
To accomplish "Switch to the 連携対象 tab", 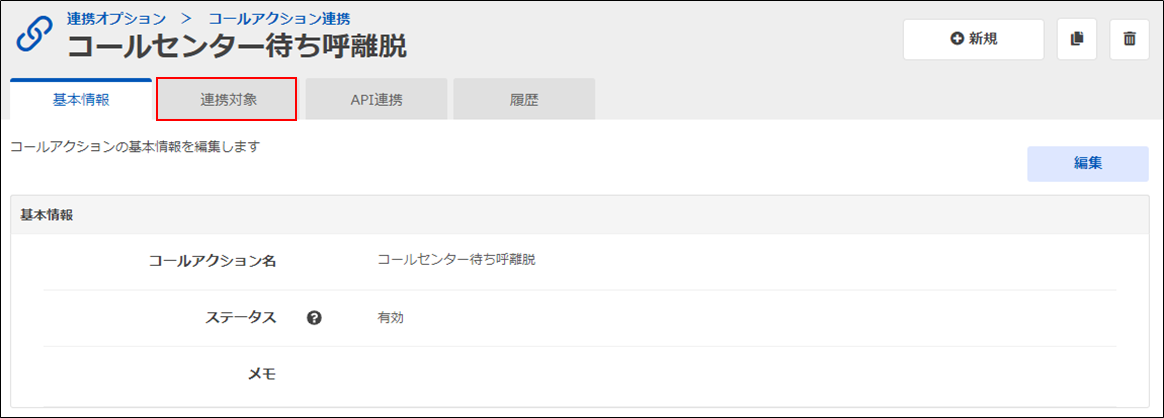I will coord(227,100).
